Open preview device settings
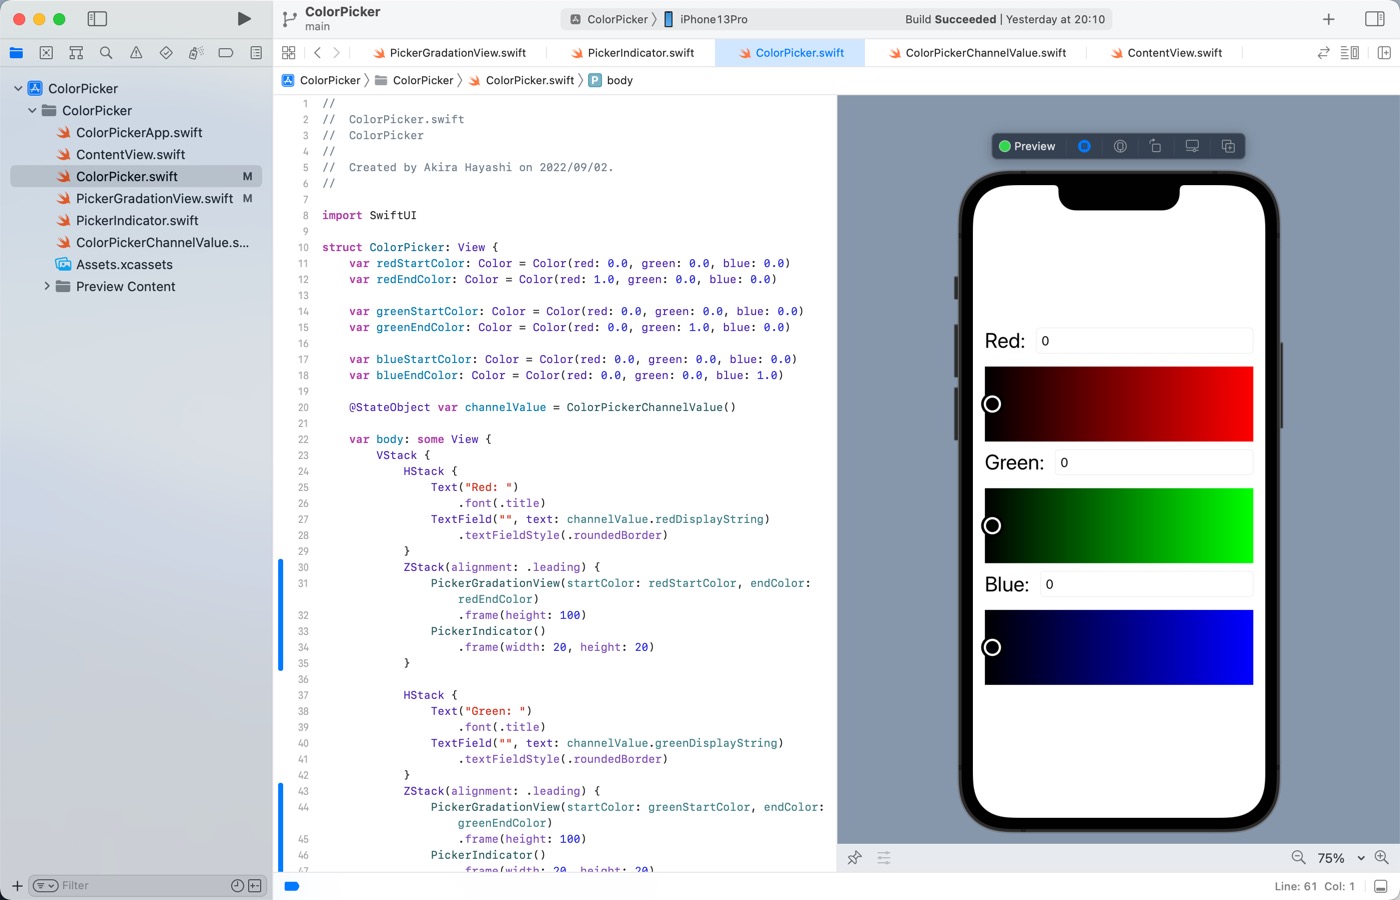The height and width of the screenshot is (900, 1400). click(x=1192, y=146)
